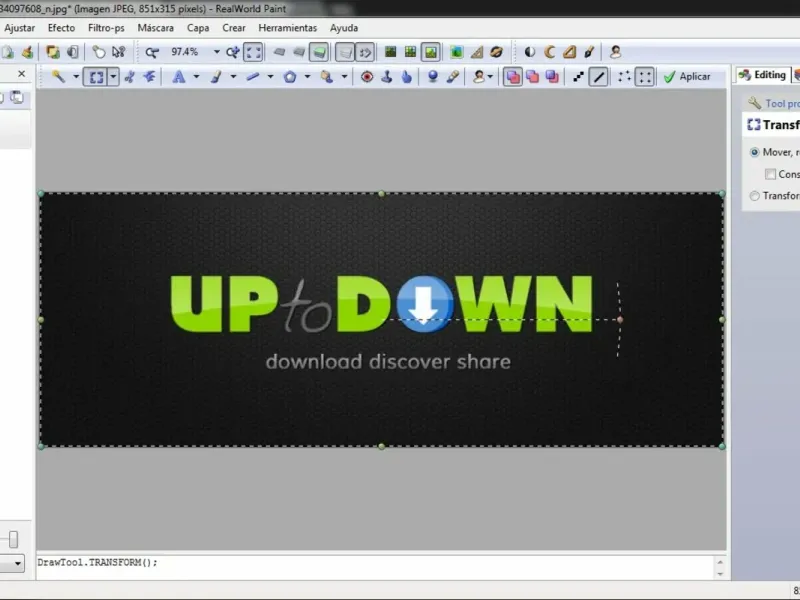Screen dimensions: 800x600
Task: Click the orange crescent icon
Action: pyautogui.click(x=549, y=52)
